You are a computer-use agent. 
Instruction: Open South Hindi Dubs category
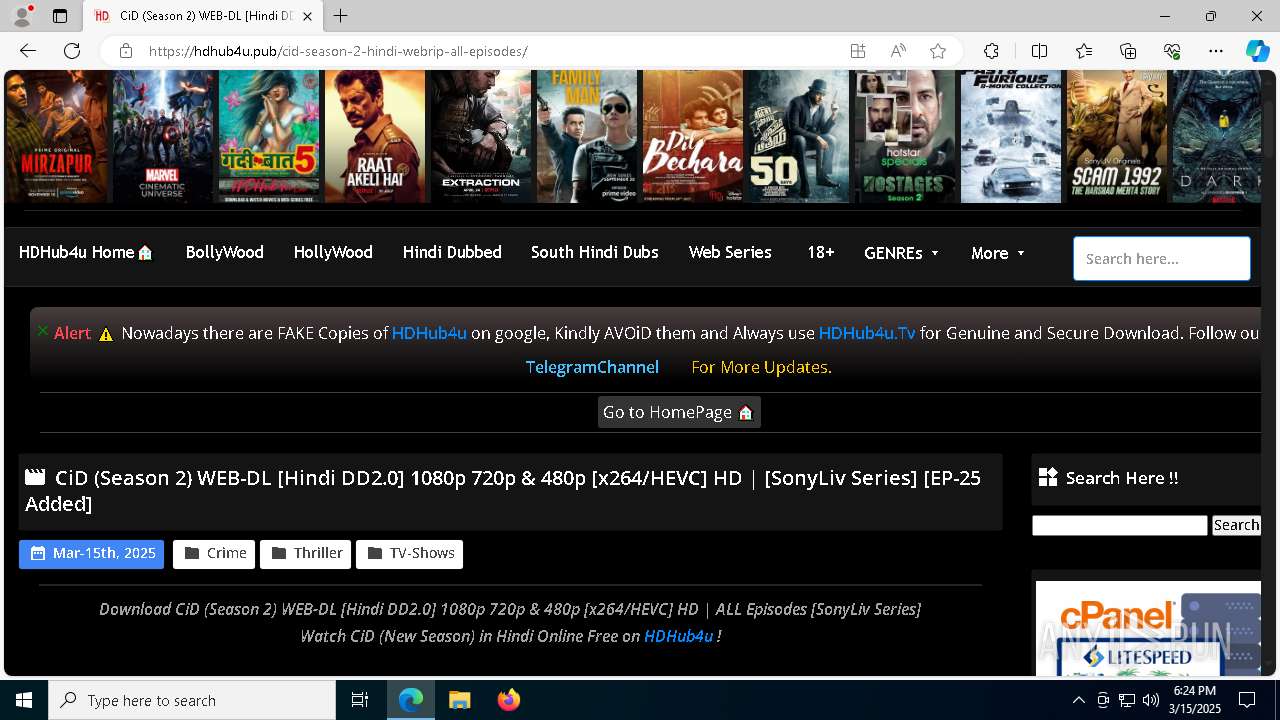[594, 253]
